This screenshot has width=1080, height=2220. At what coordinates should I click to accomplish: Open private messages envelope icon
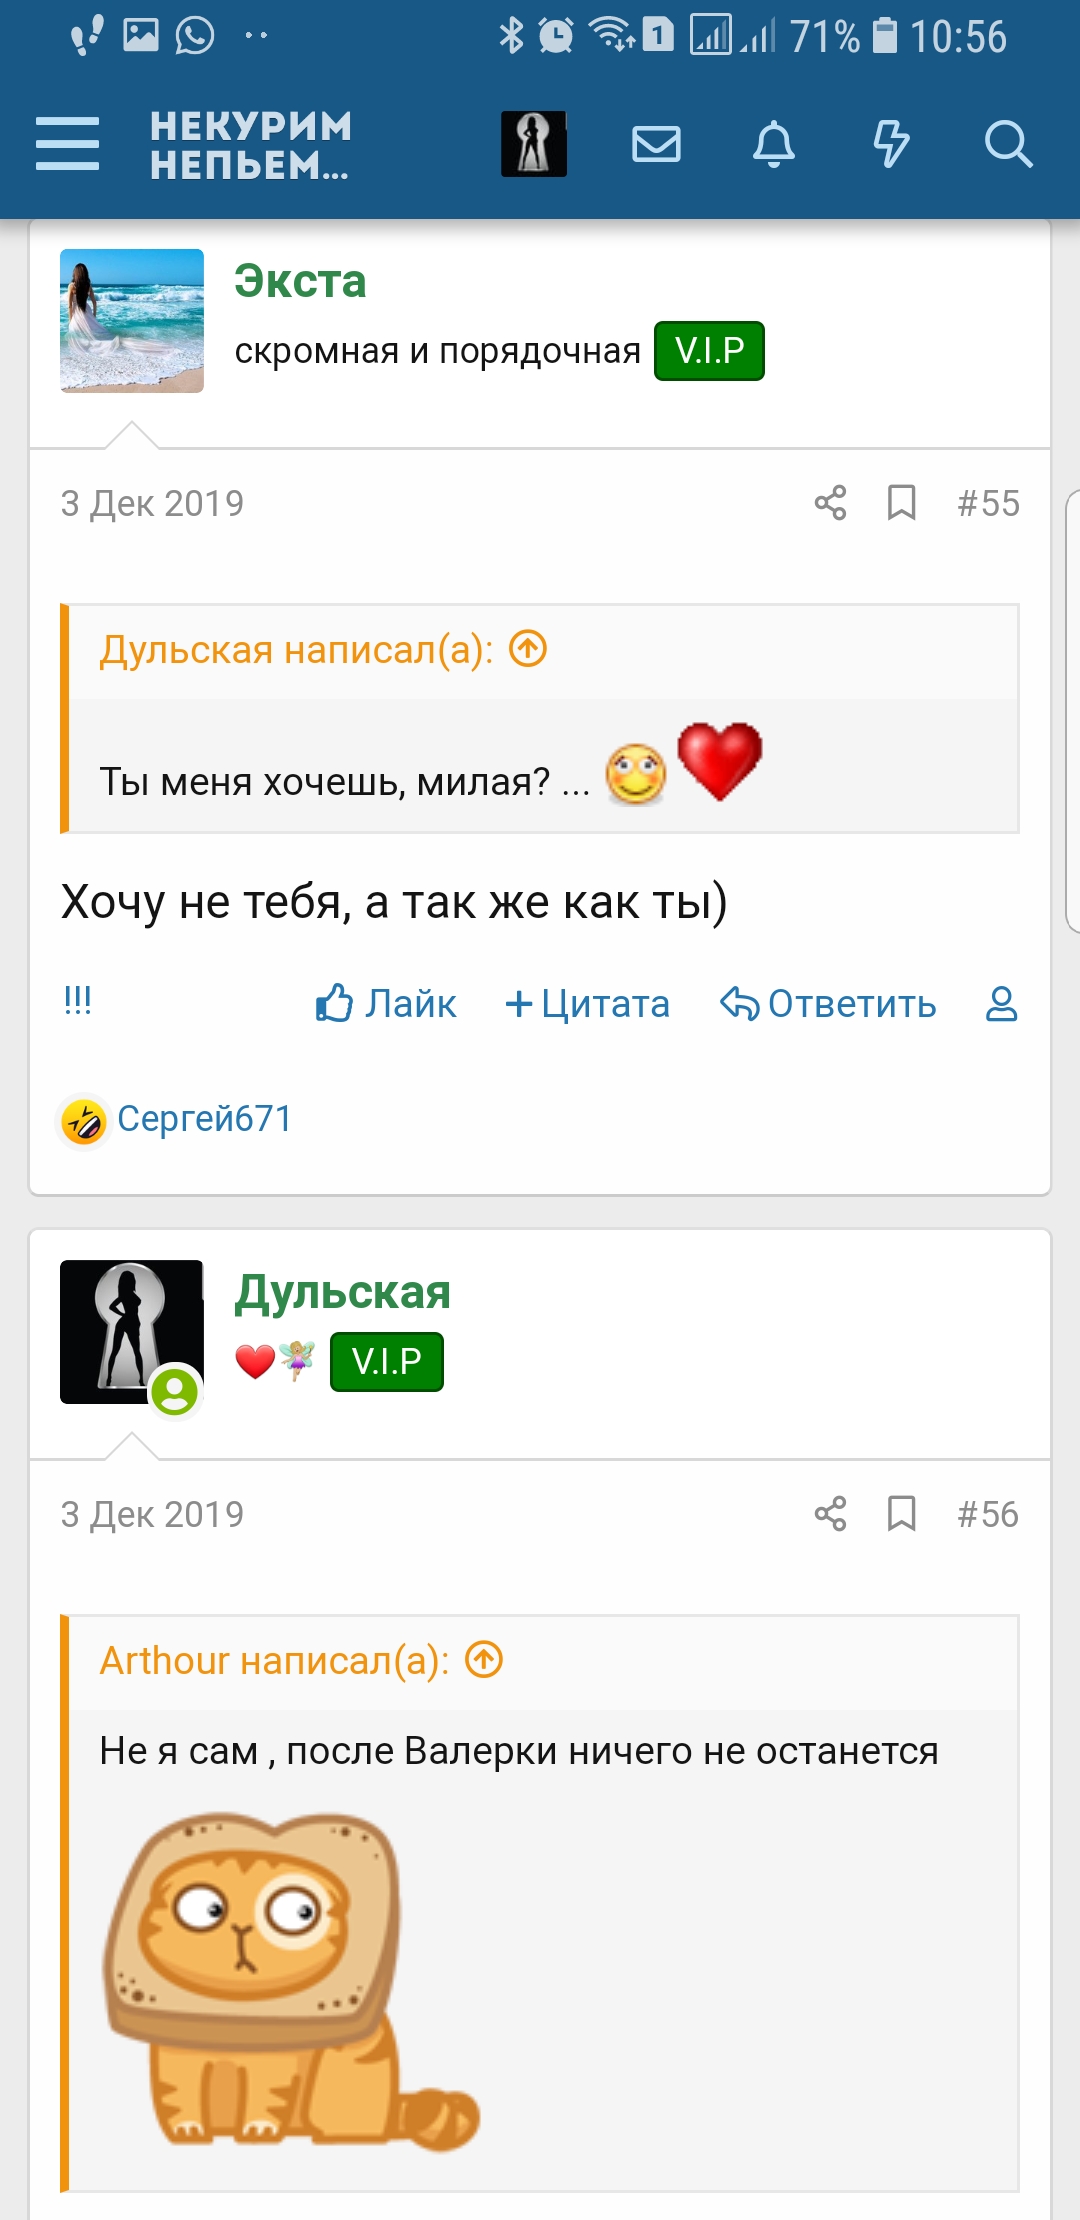click(x=656, y=144)
